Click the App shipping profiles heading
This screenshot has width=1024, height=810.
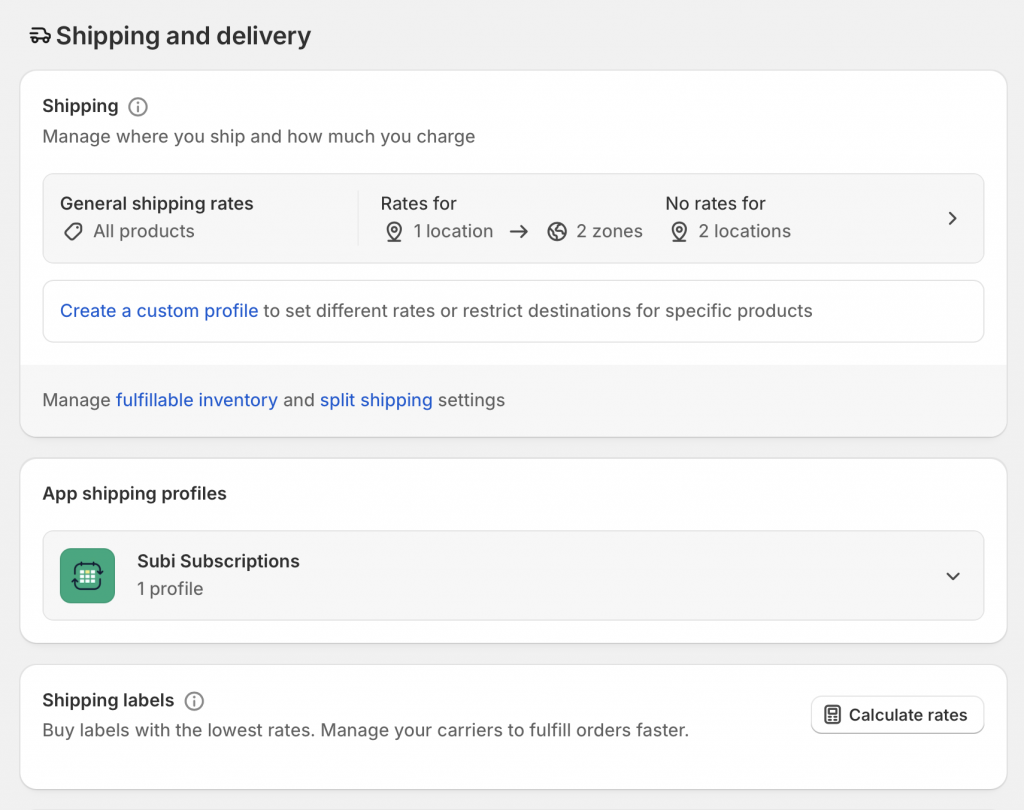(135, 493)
